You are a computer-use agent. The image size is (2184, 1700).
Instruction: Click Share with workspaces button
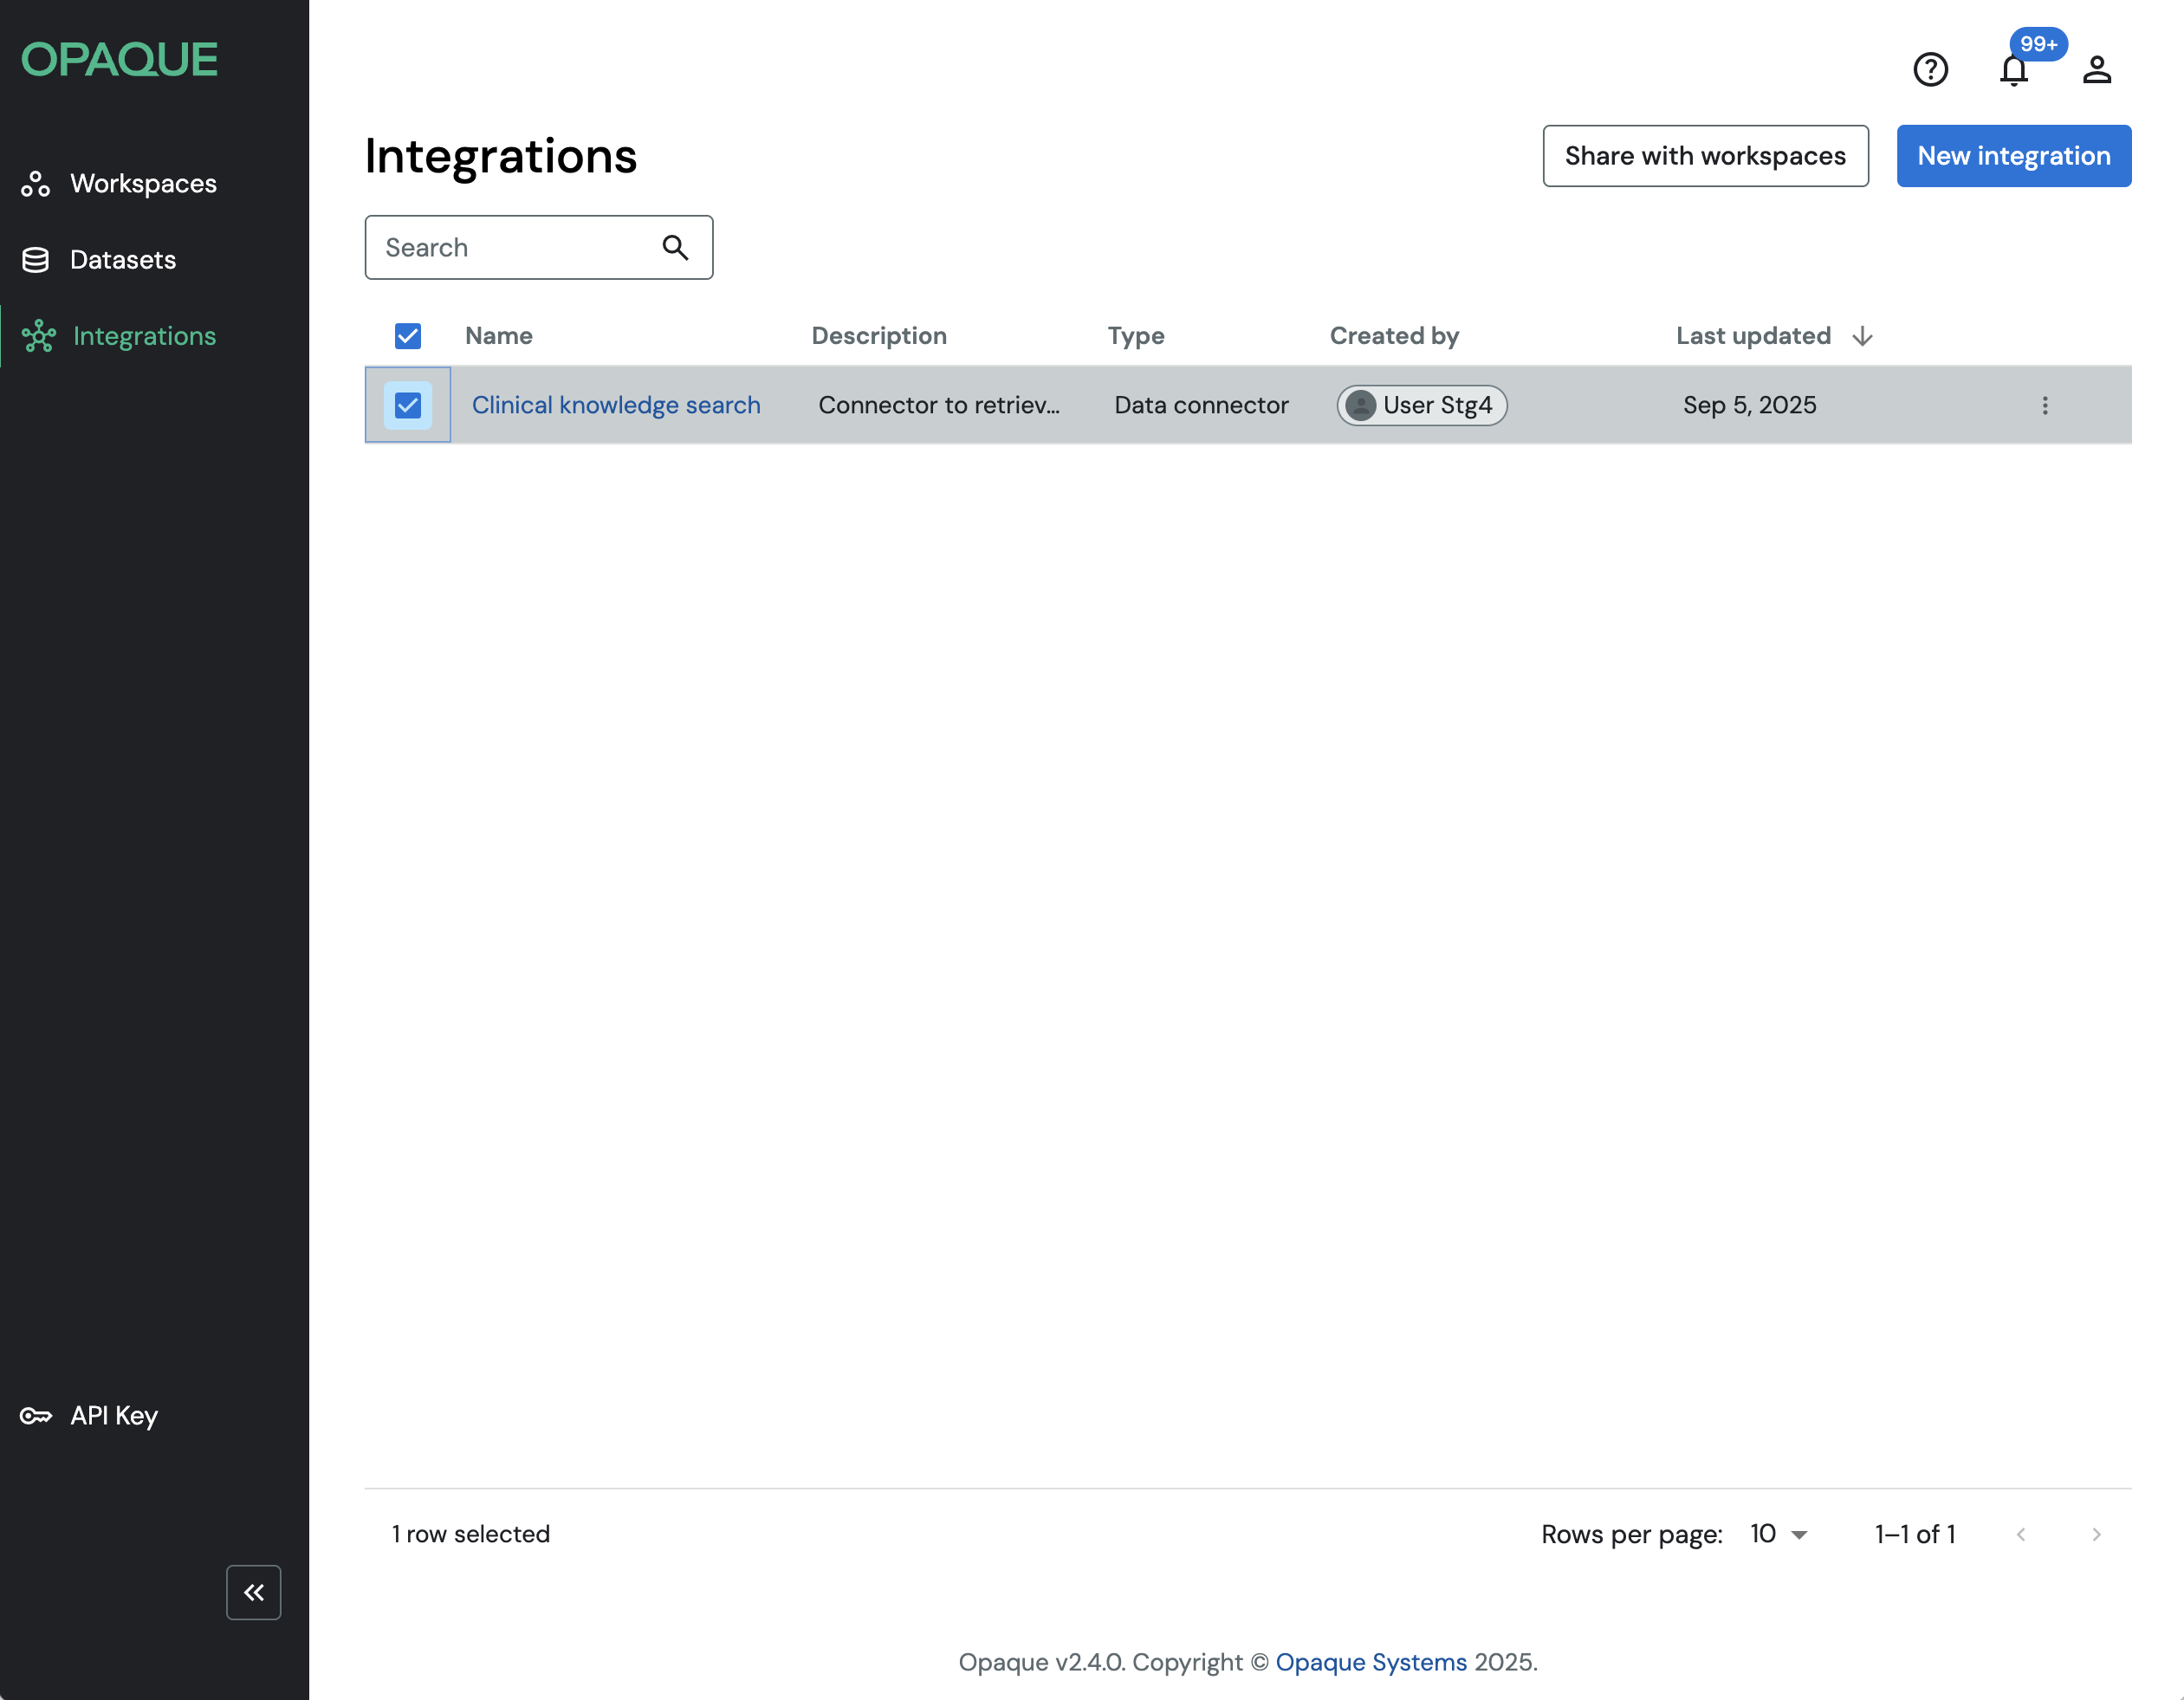click(x=1704, y=156)
